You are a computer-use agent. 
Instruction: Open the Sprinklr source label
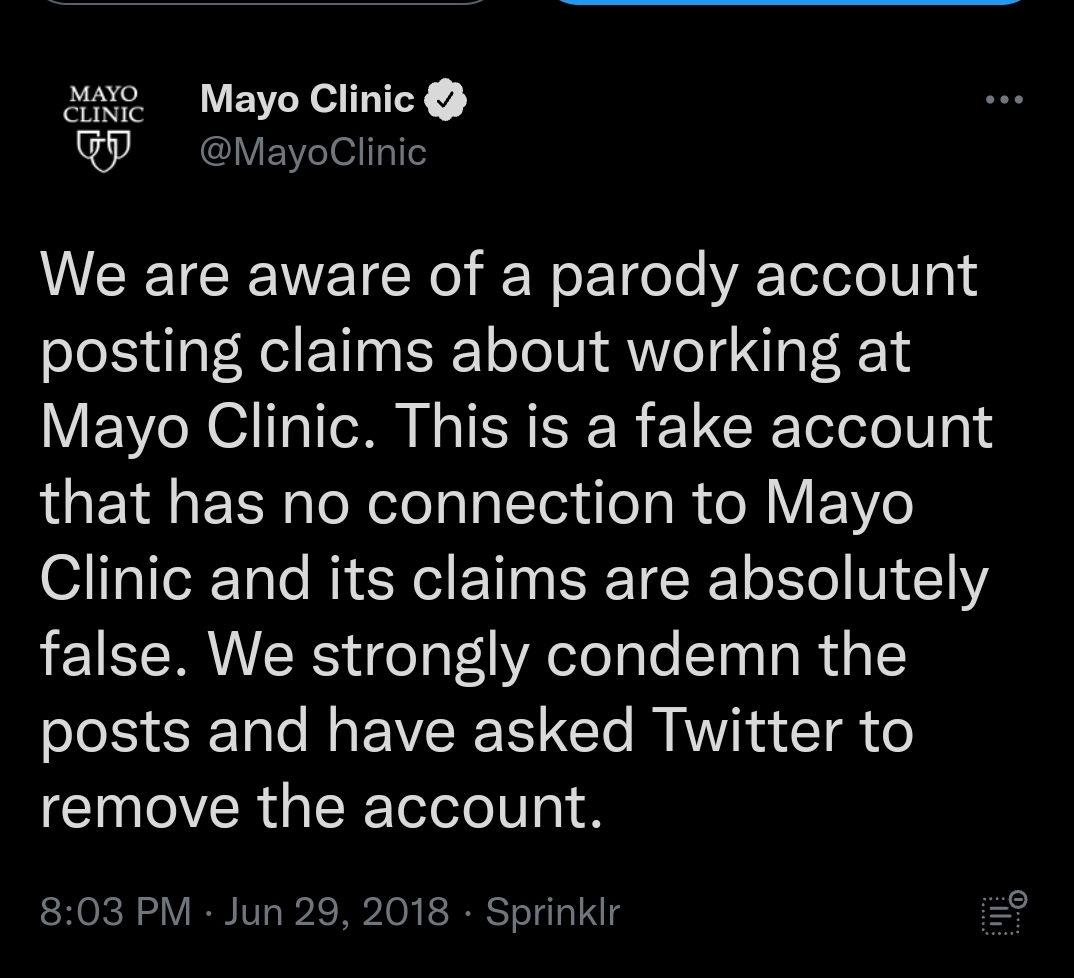552,912
